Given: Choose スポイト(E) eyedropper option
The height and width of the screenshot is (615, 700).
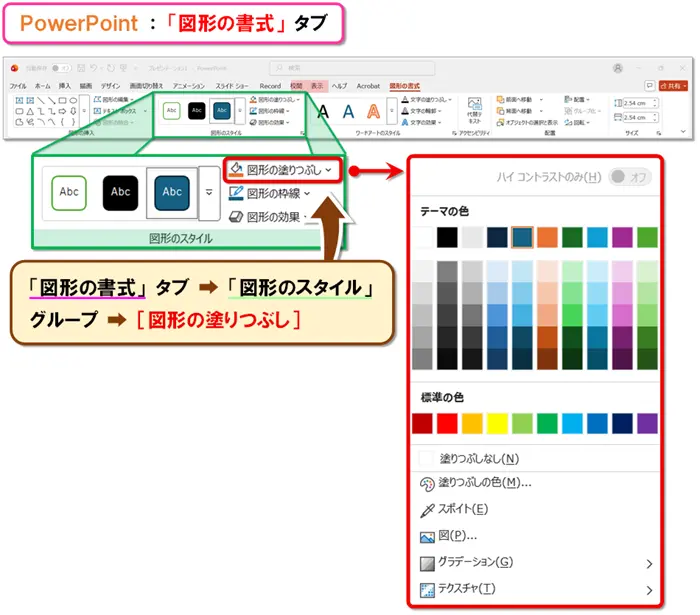Looking at the screenshot, I should click(x=454, y=509).
